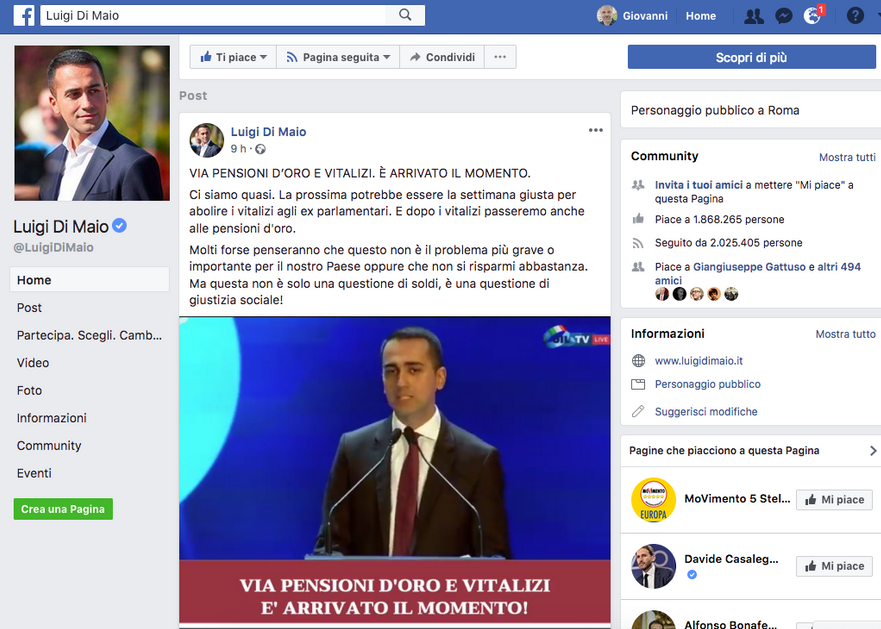Screen dimensions: 881x629
Task: Expand Pagine che piacciono a questa Pagina
Action: coord(873,450)
